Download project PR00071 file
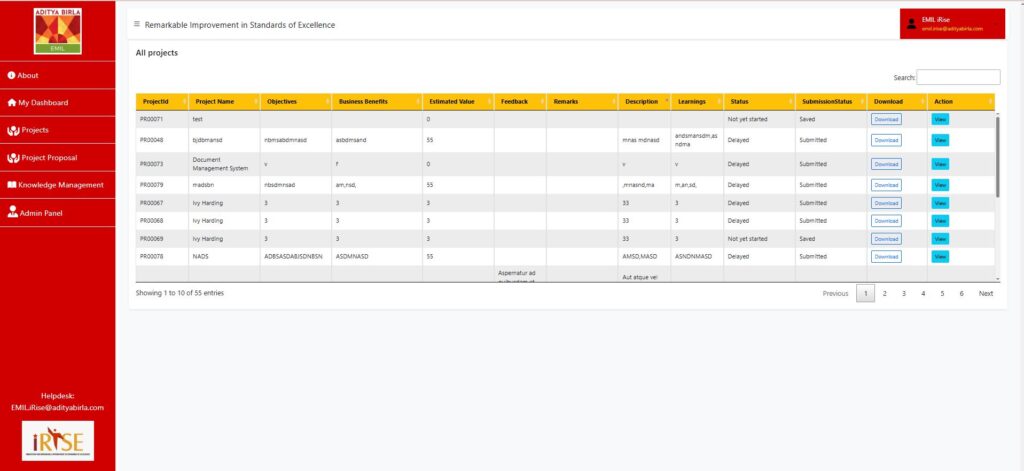 point(886,119)
